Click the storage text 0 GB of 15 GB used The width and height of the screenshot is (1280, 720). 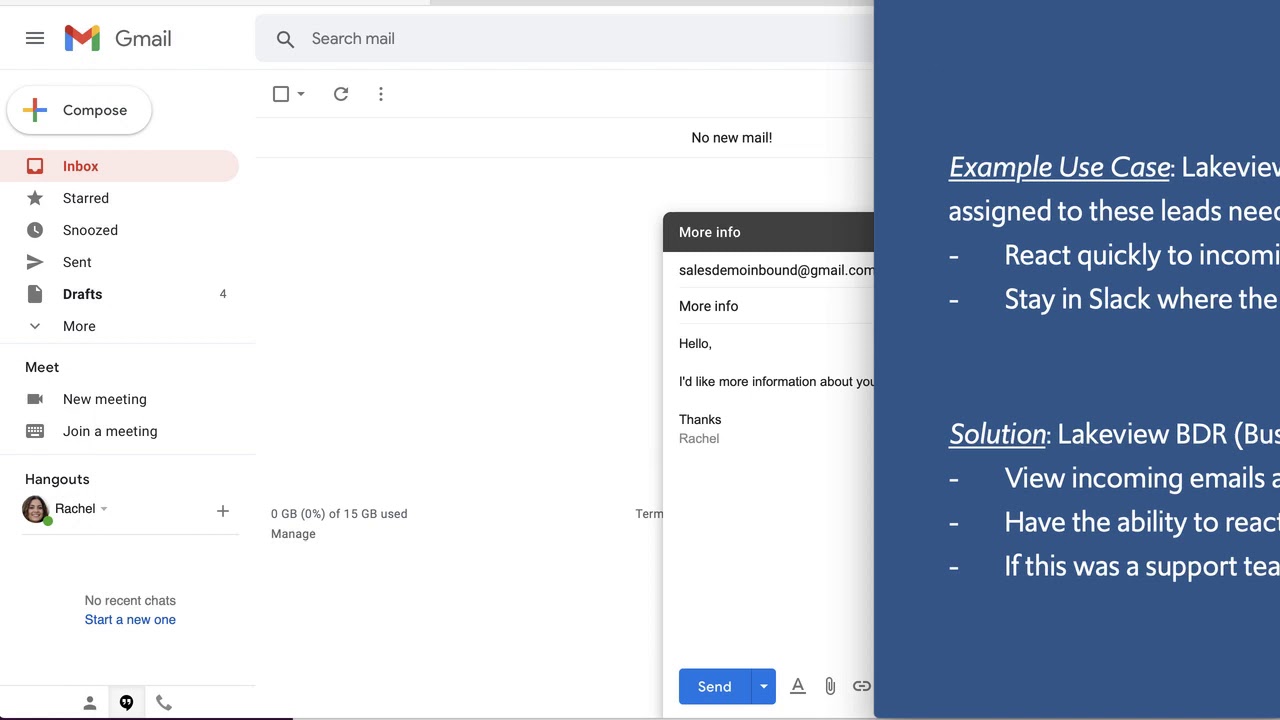339,514
